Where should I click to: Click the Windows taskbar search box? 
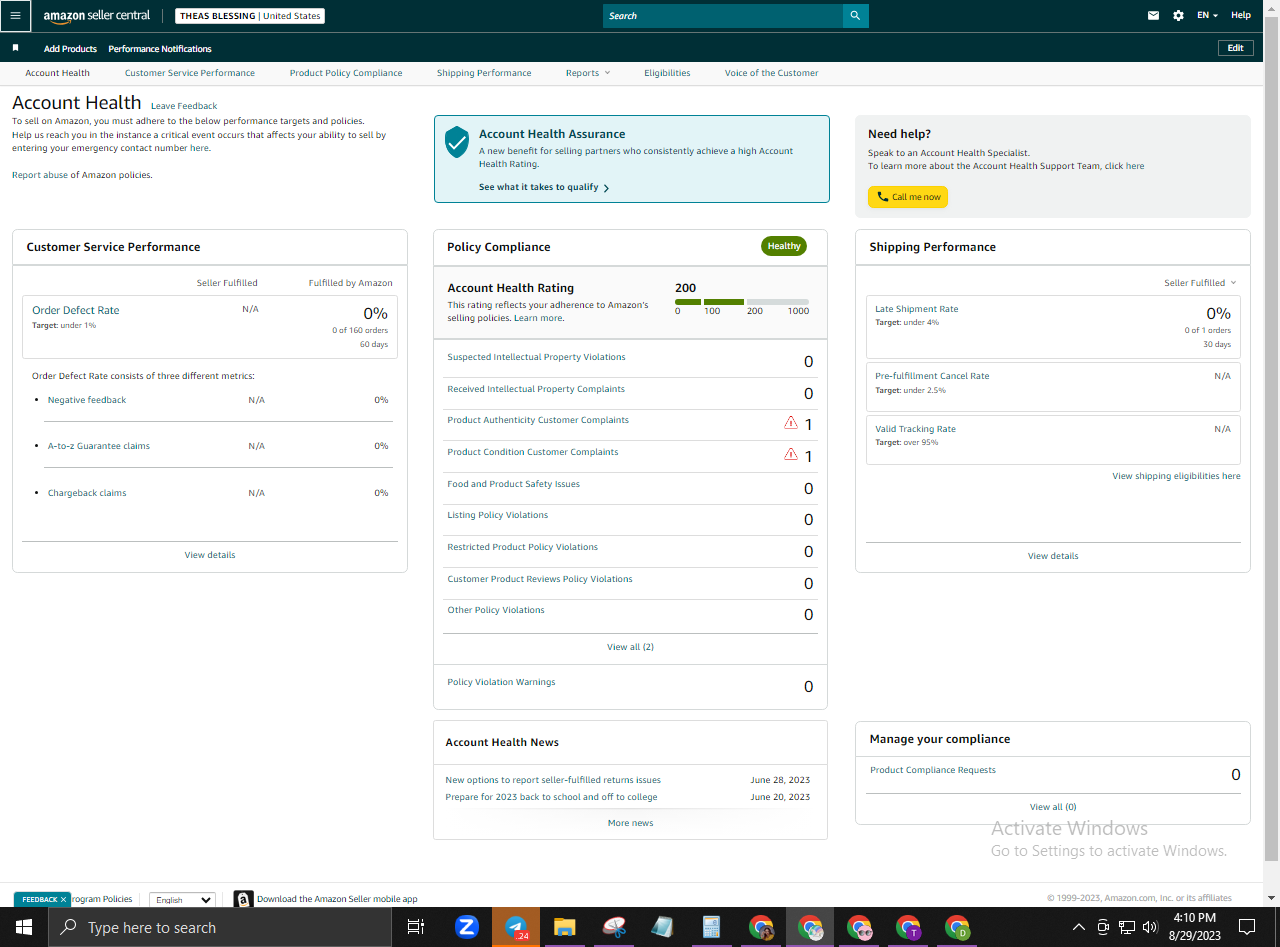(x=219, y=927)
